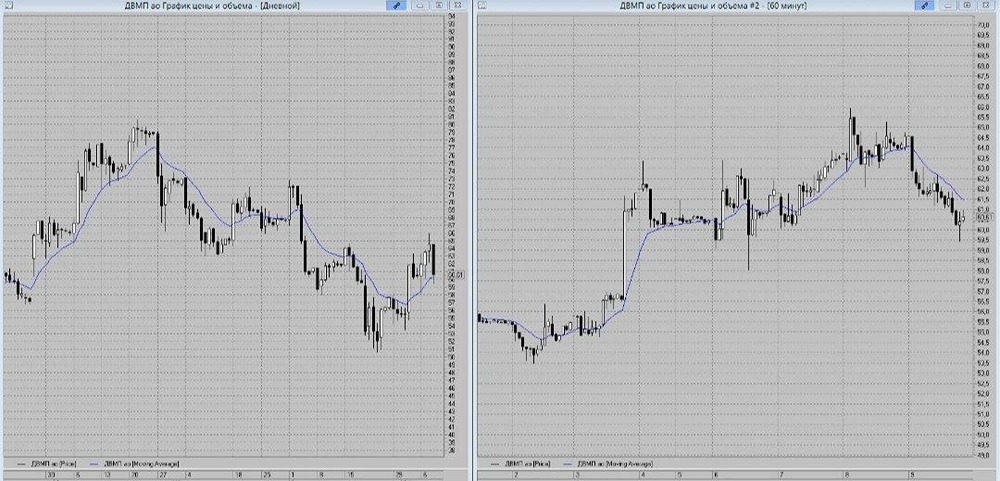
Task: Minimize the daily ДВМП chart window
Action: (x=420, y=5)
